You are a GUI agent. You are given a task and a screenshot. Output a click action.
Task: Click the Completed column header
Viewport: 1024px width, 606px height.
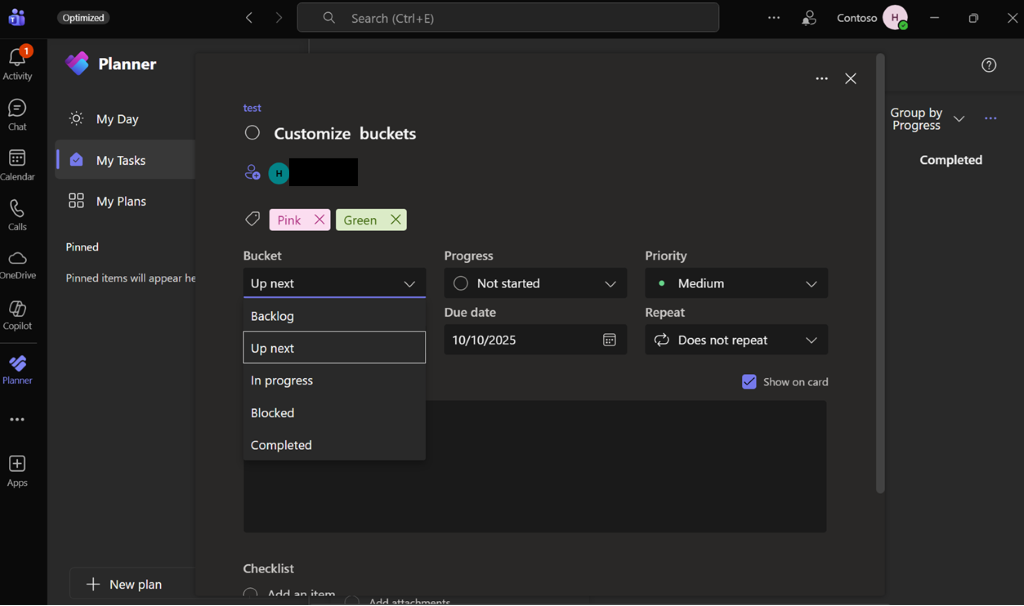point(951,160)
